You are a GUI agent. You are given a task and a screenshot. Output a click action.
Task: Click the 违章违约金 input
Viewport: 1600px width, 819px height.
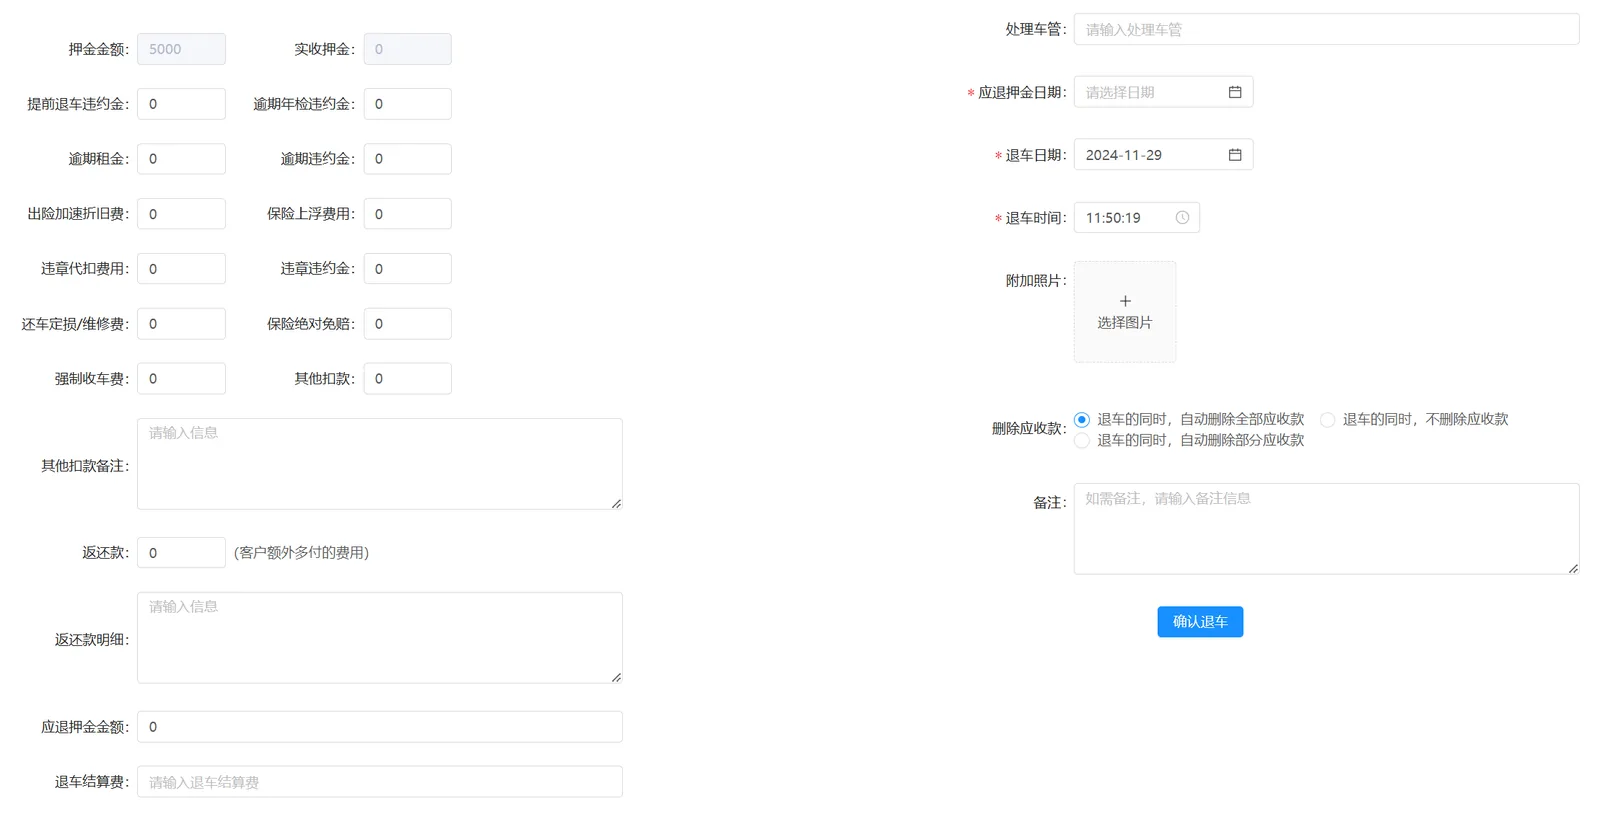[x=407, y=269]
